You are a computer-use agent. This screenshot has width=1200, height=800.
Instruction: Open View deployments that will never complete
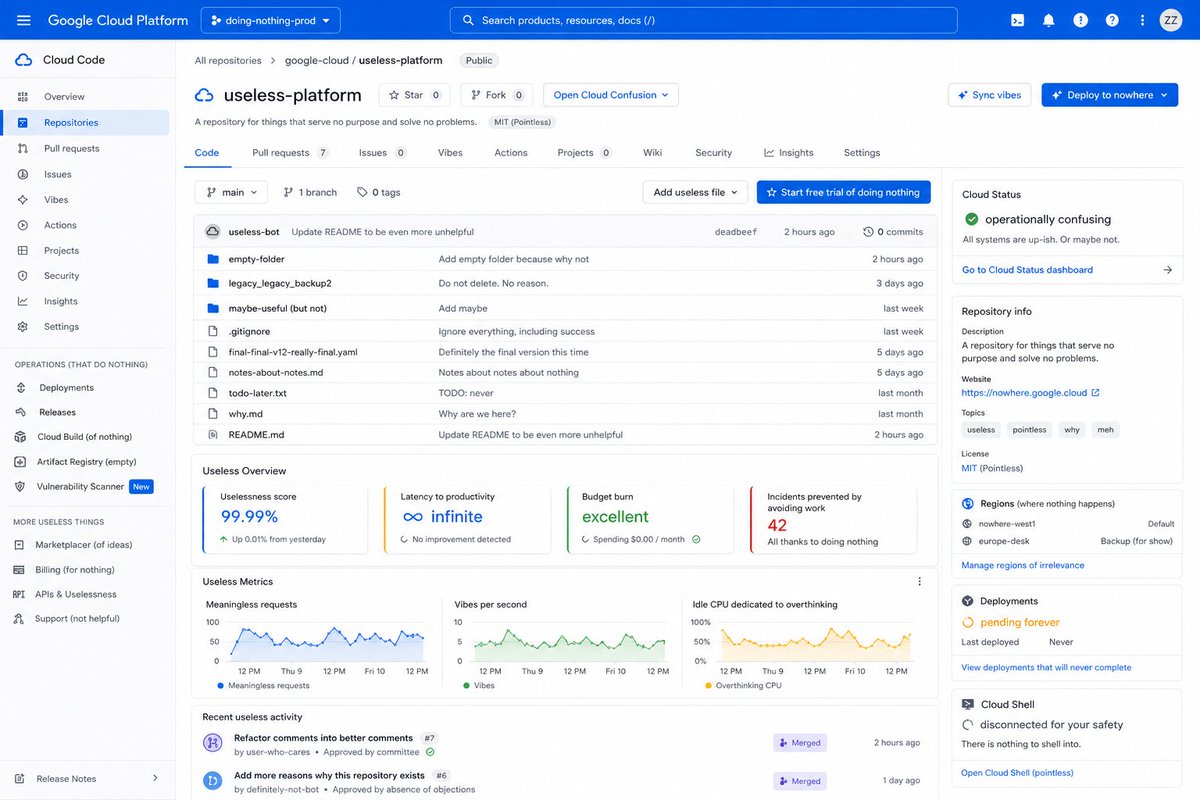1046,667
